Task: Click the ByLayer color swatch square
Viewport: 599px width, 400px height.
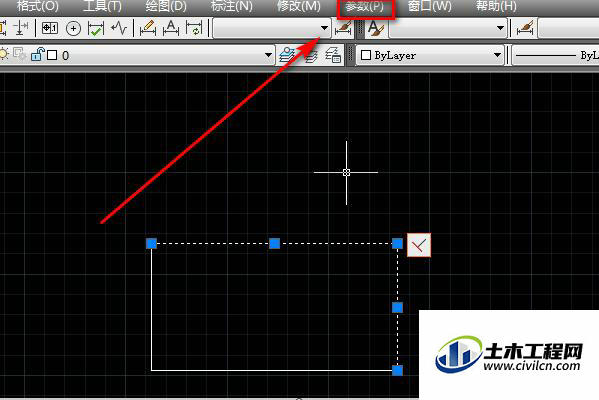Action: [x=366, y=55]
